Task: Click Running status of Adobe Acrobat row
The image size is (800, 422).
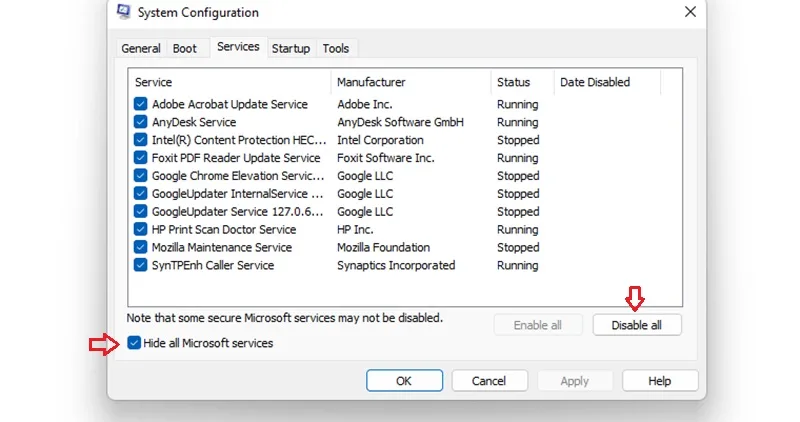Action: coord(517,104)
